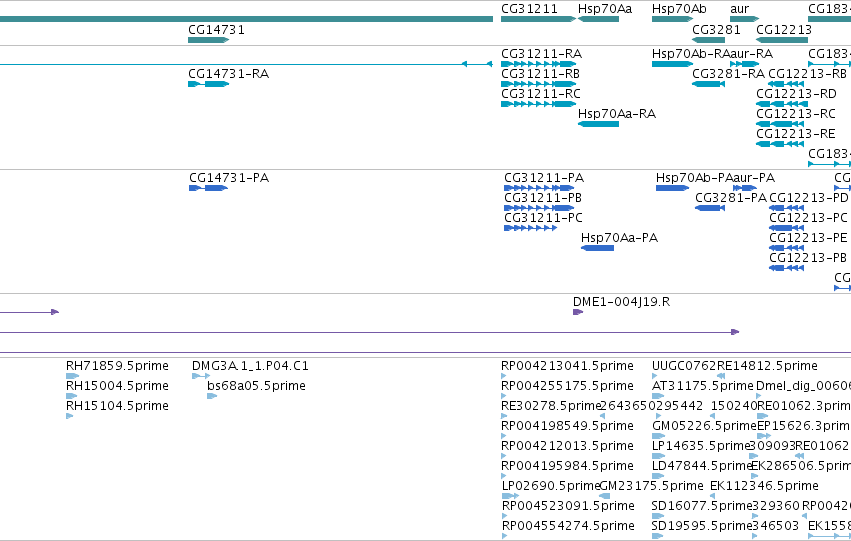Click transcript CG12213-RC

(780, 124)
